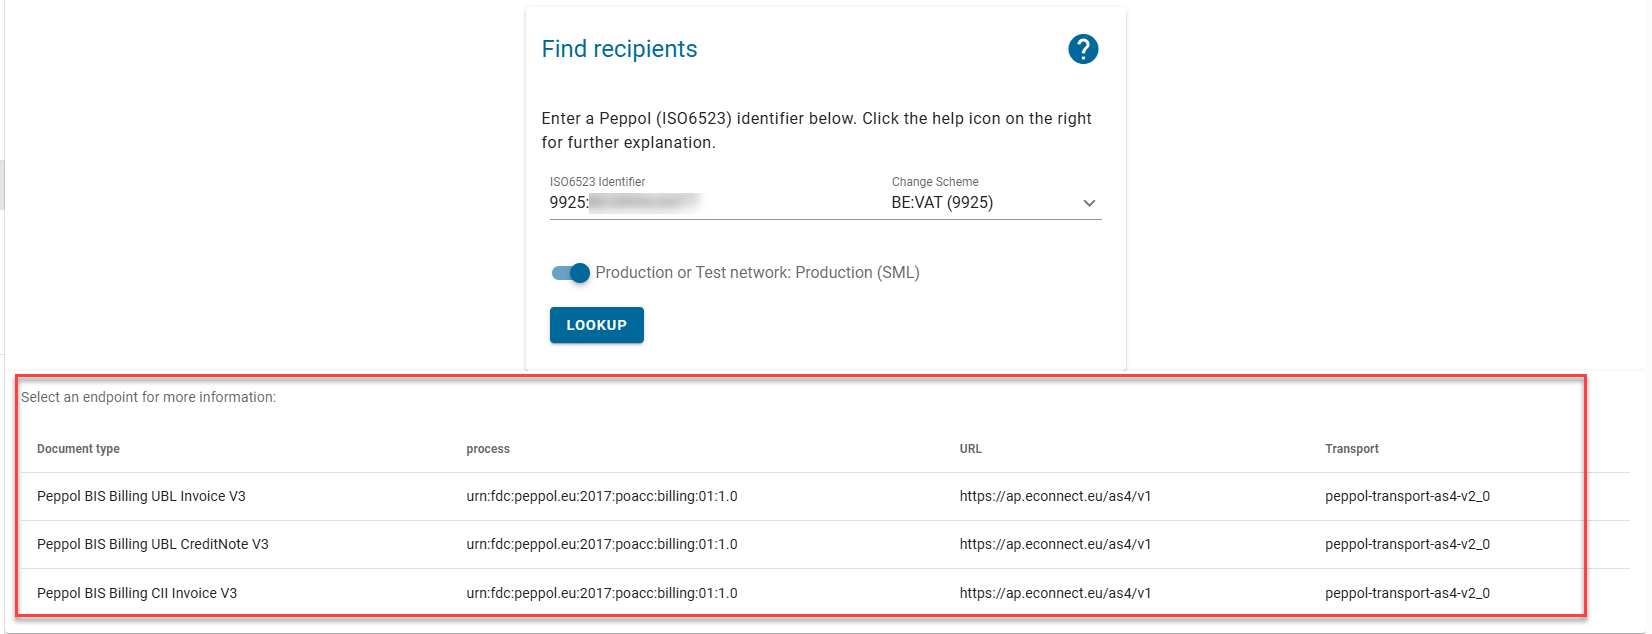Select the Peppol BIS Billing CII Invoice V3 row

[137, 593]
